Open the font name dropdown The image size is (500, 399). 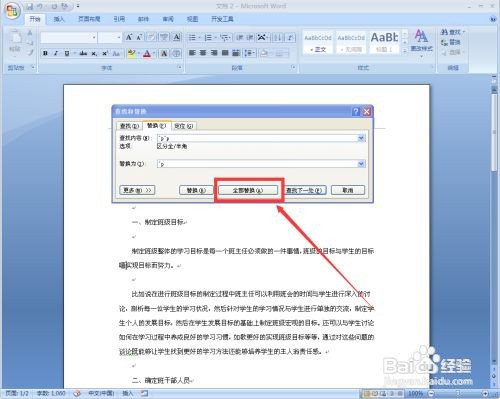94,37
